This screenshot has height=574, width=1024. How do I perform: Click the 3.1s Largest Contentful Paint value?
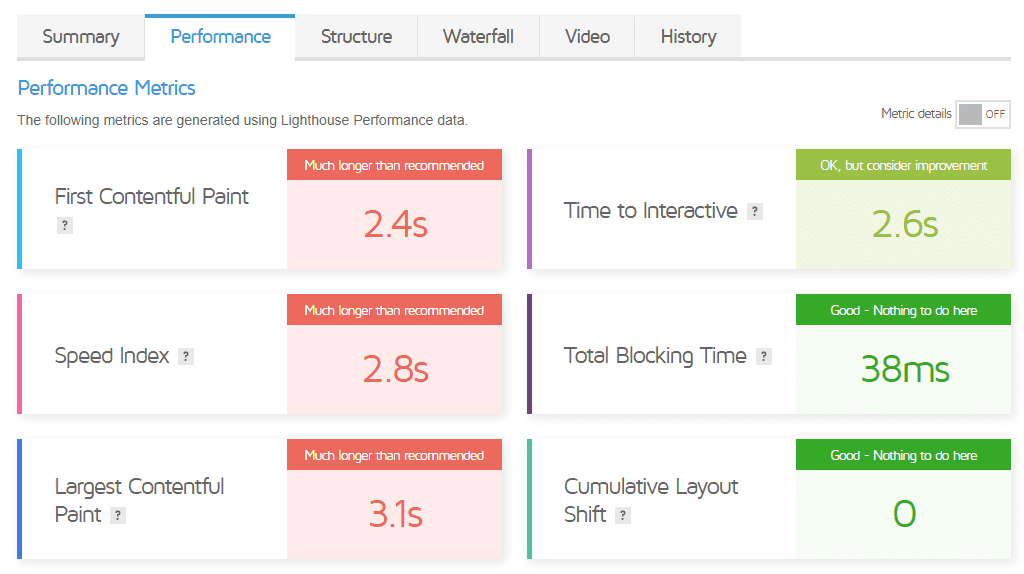tap(395, 515)
